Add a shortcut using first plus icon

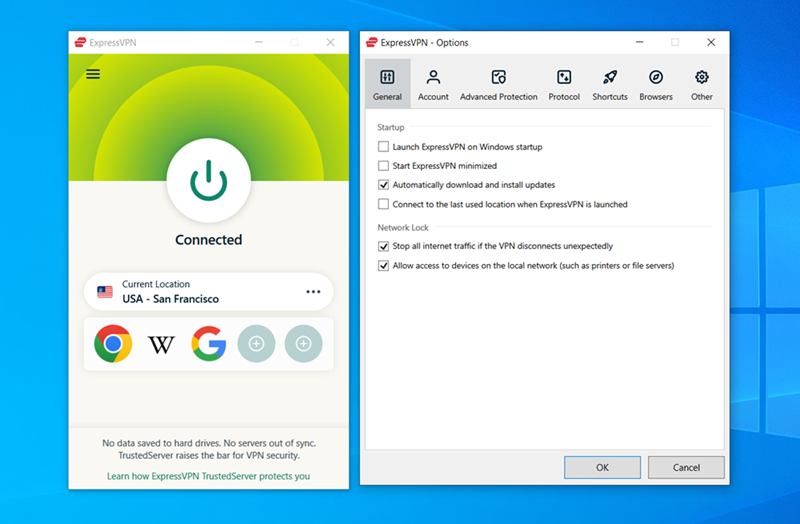[256, 344]
